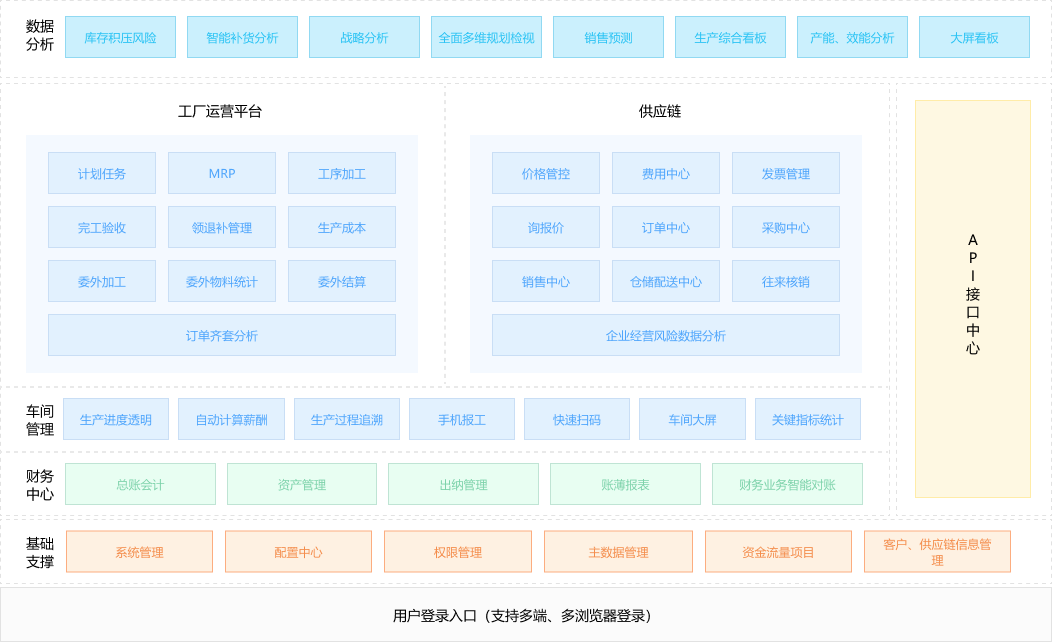Click the 大屏看板 box
This screenshot has width=1052, height=642.
[974, 37]
